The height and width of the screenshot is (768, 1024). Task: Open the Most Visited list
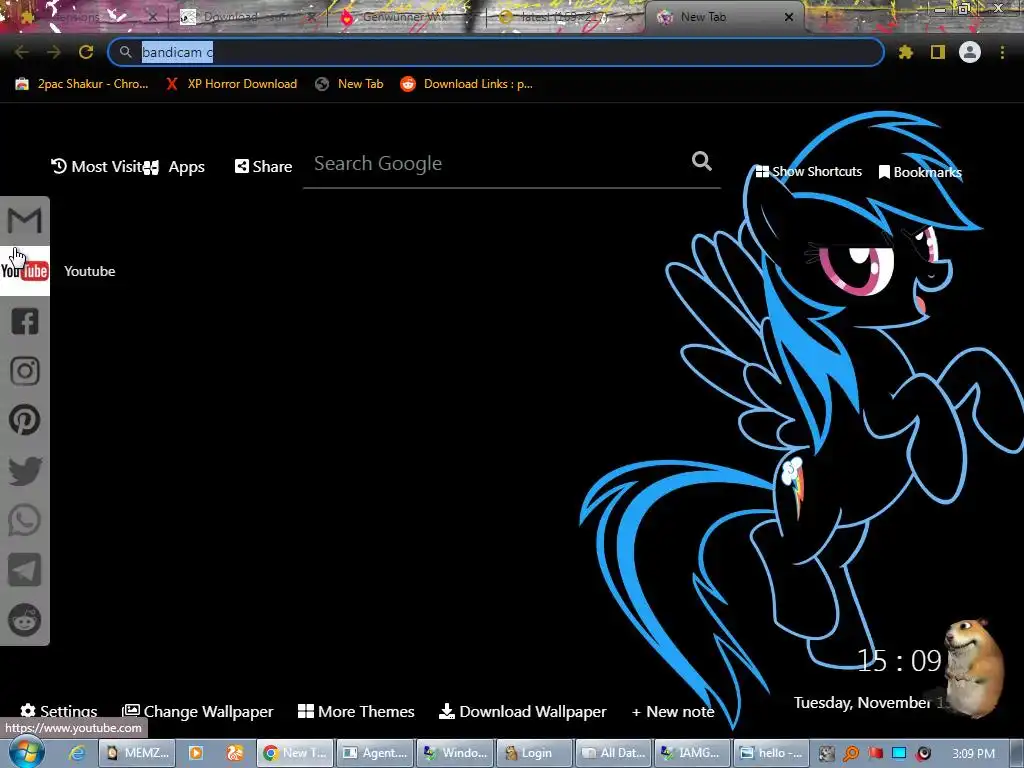click(x=96, y=167)
